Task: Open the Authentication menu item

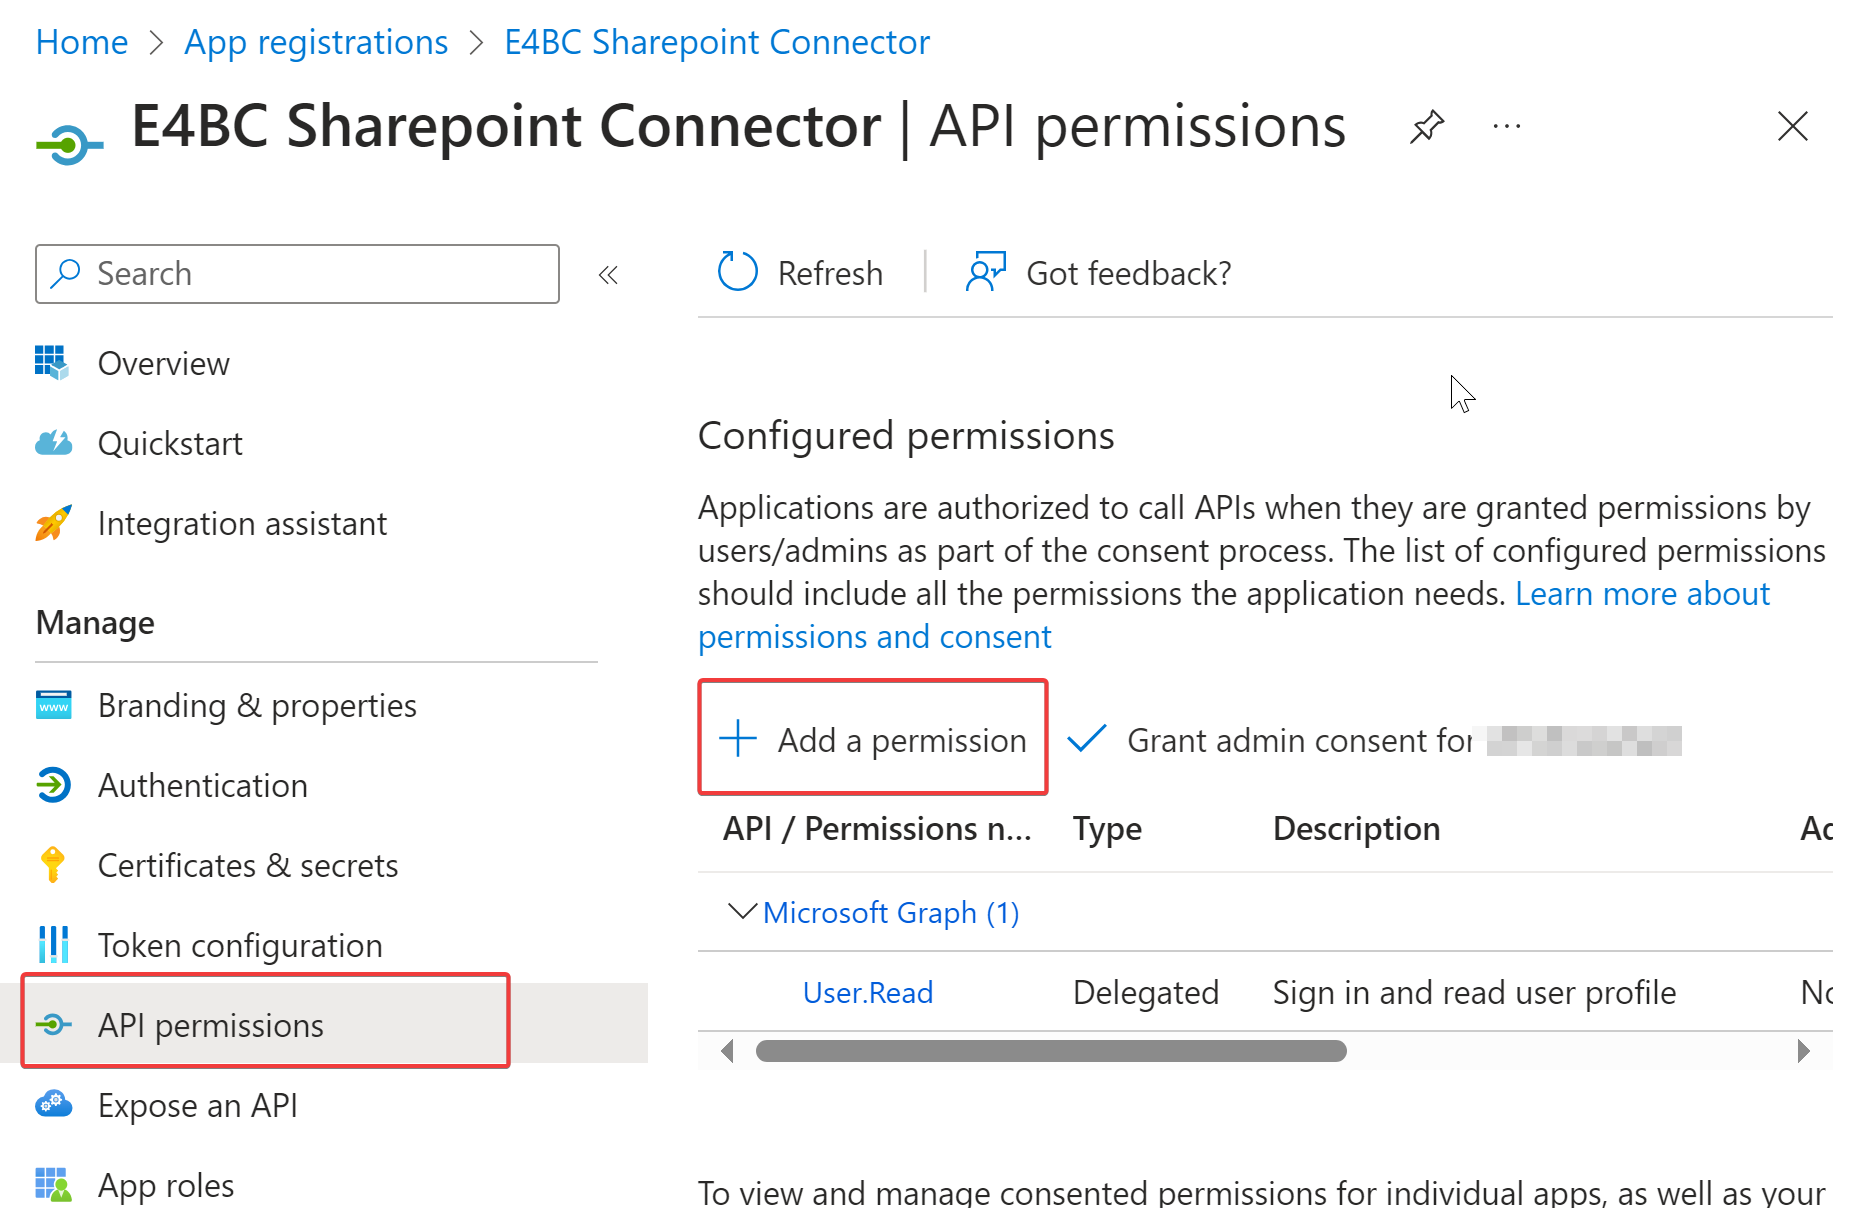Action: tap(202, 785)
